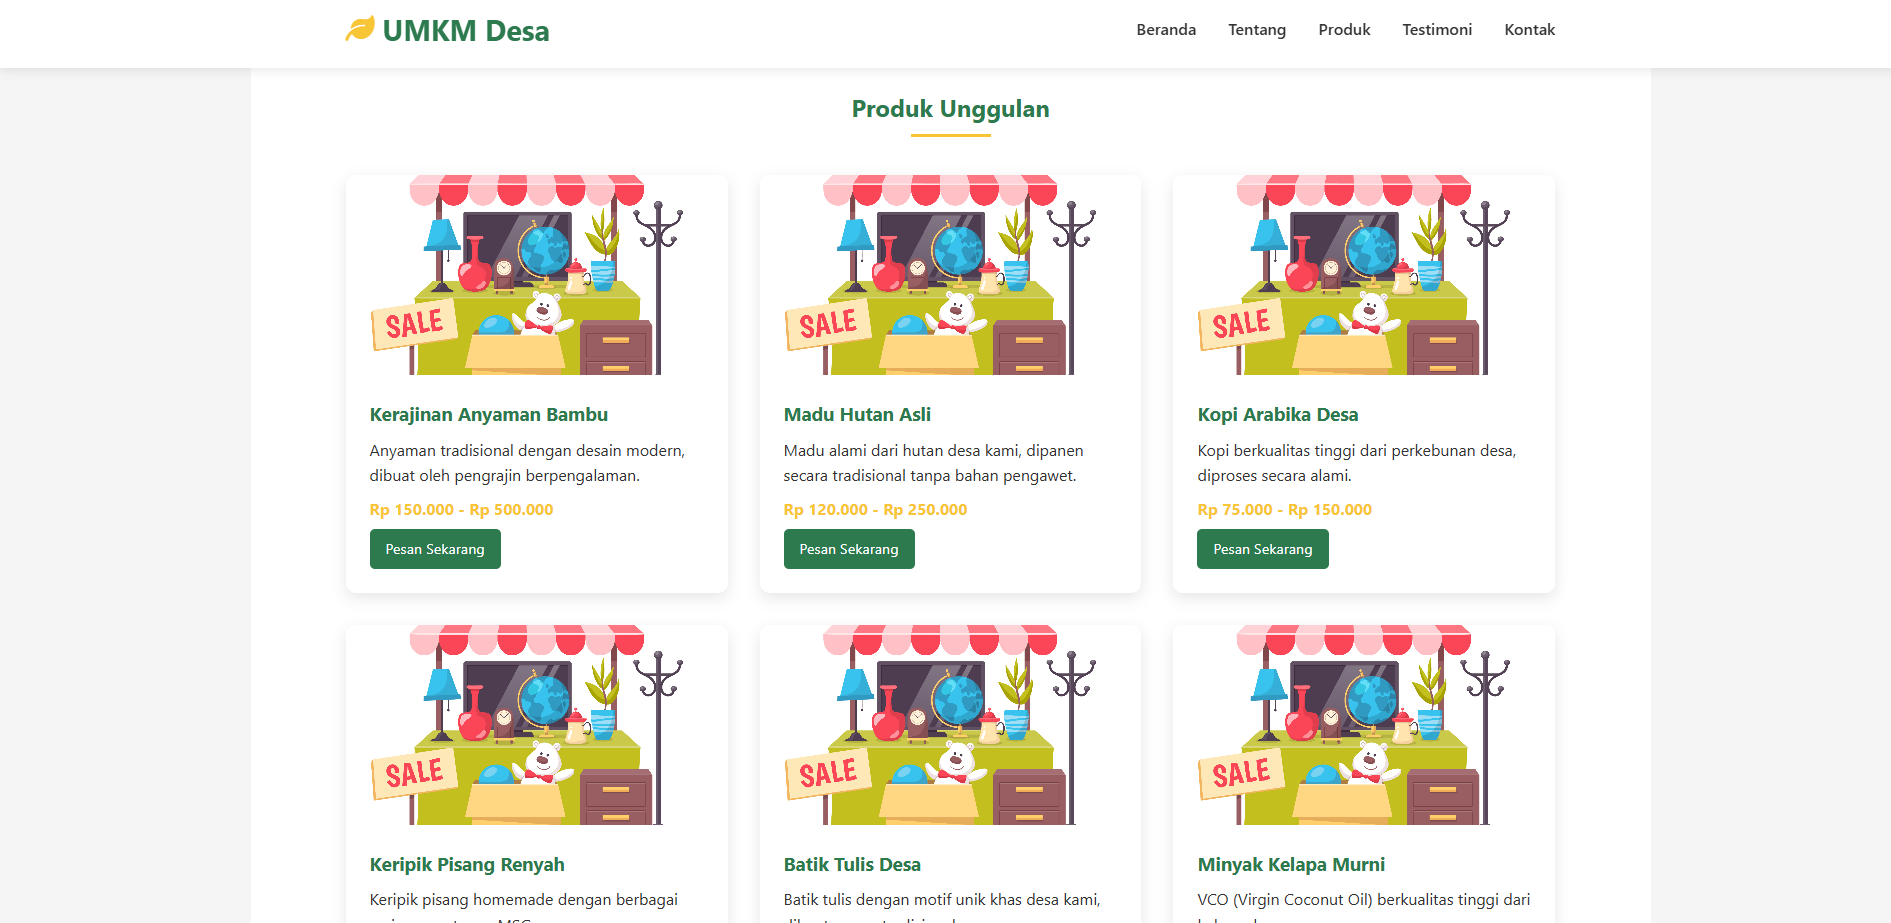Click the Minyak Kelapa Murni heading
Screen dimensions: 1891x923
[x=1291, y=865]
